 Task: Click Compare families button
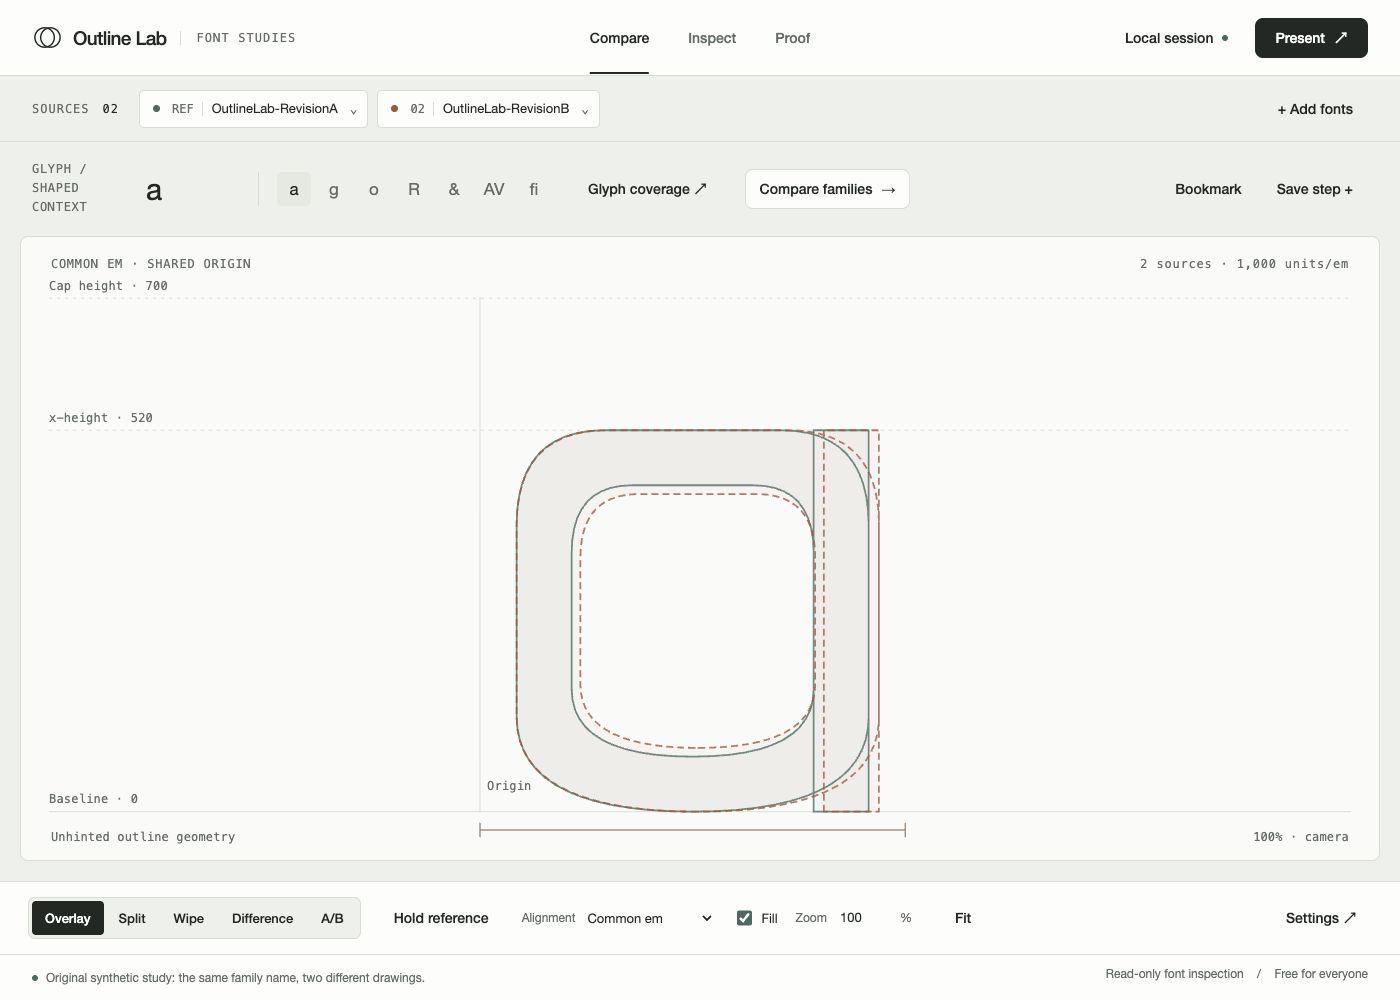pyautogui.click(x=827, y=189)
